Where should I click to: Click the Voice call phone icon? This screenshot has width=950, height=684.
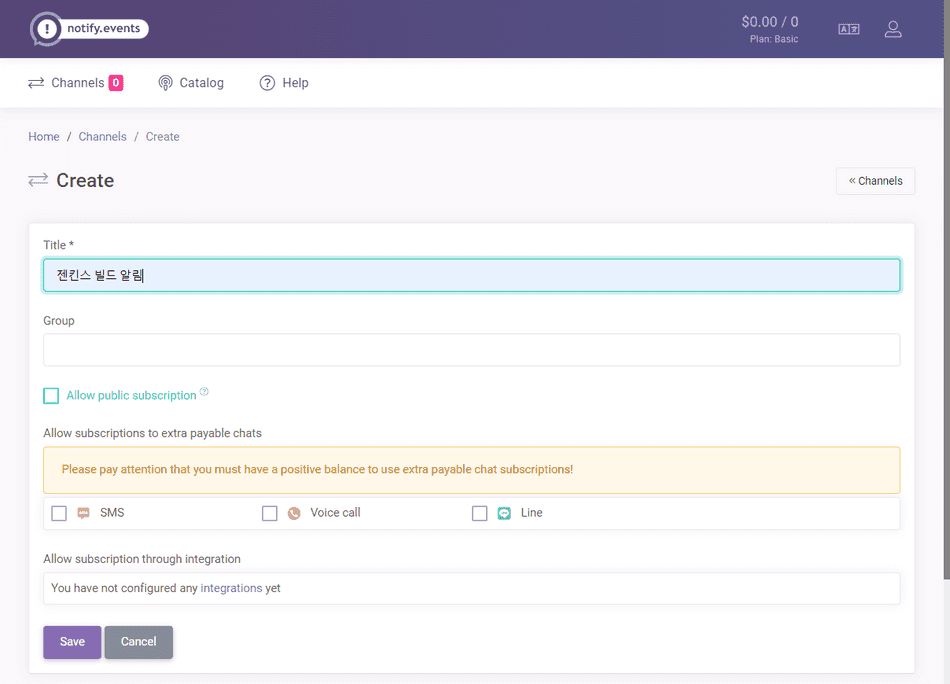[x=294, y=513]
